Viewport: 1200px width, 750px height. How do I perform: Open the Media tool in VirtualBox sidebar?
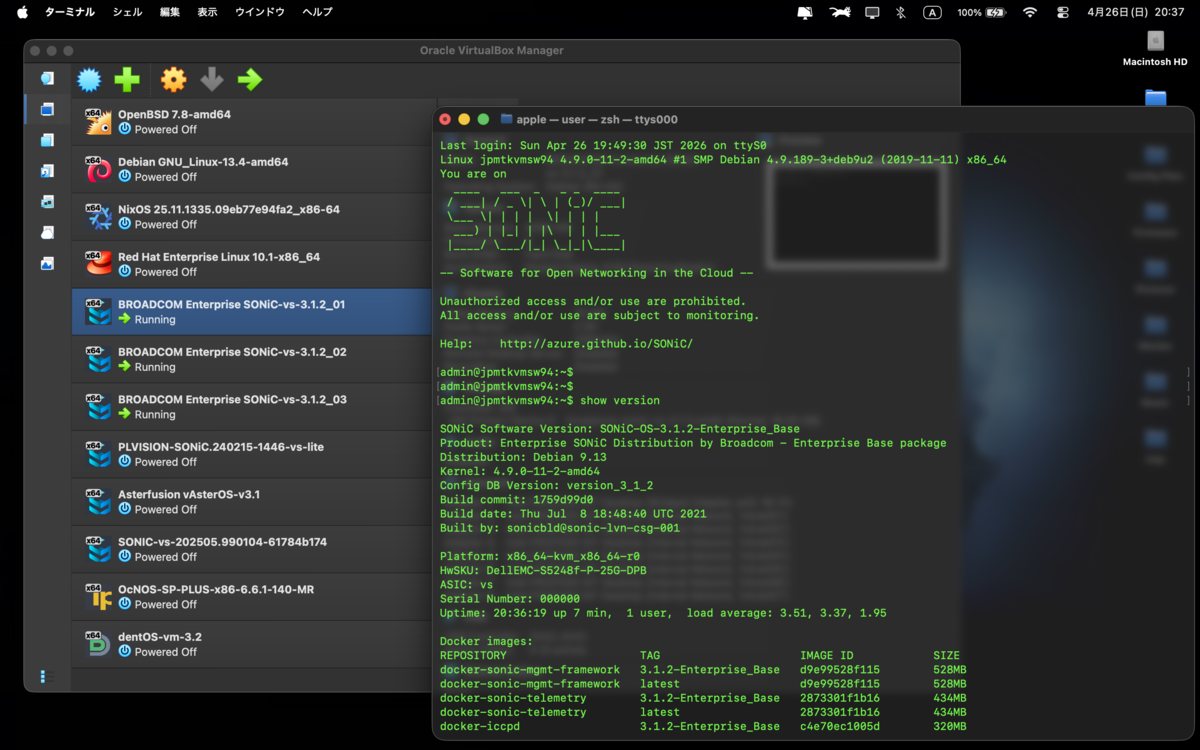[47, 171]
